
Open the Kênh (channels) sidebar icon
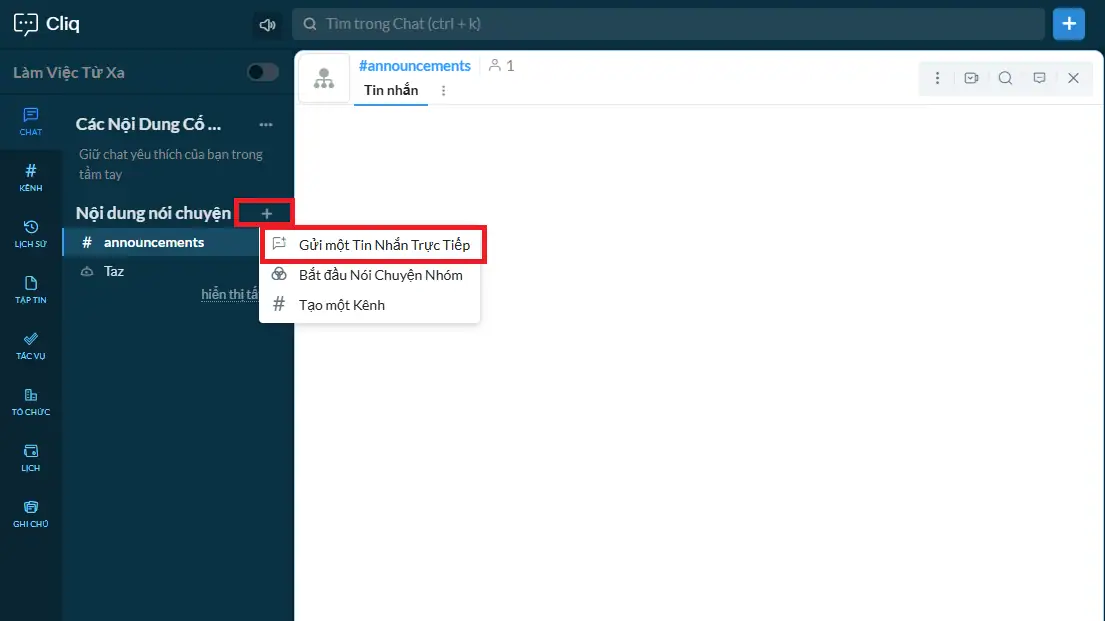(x=31, y=177)
